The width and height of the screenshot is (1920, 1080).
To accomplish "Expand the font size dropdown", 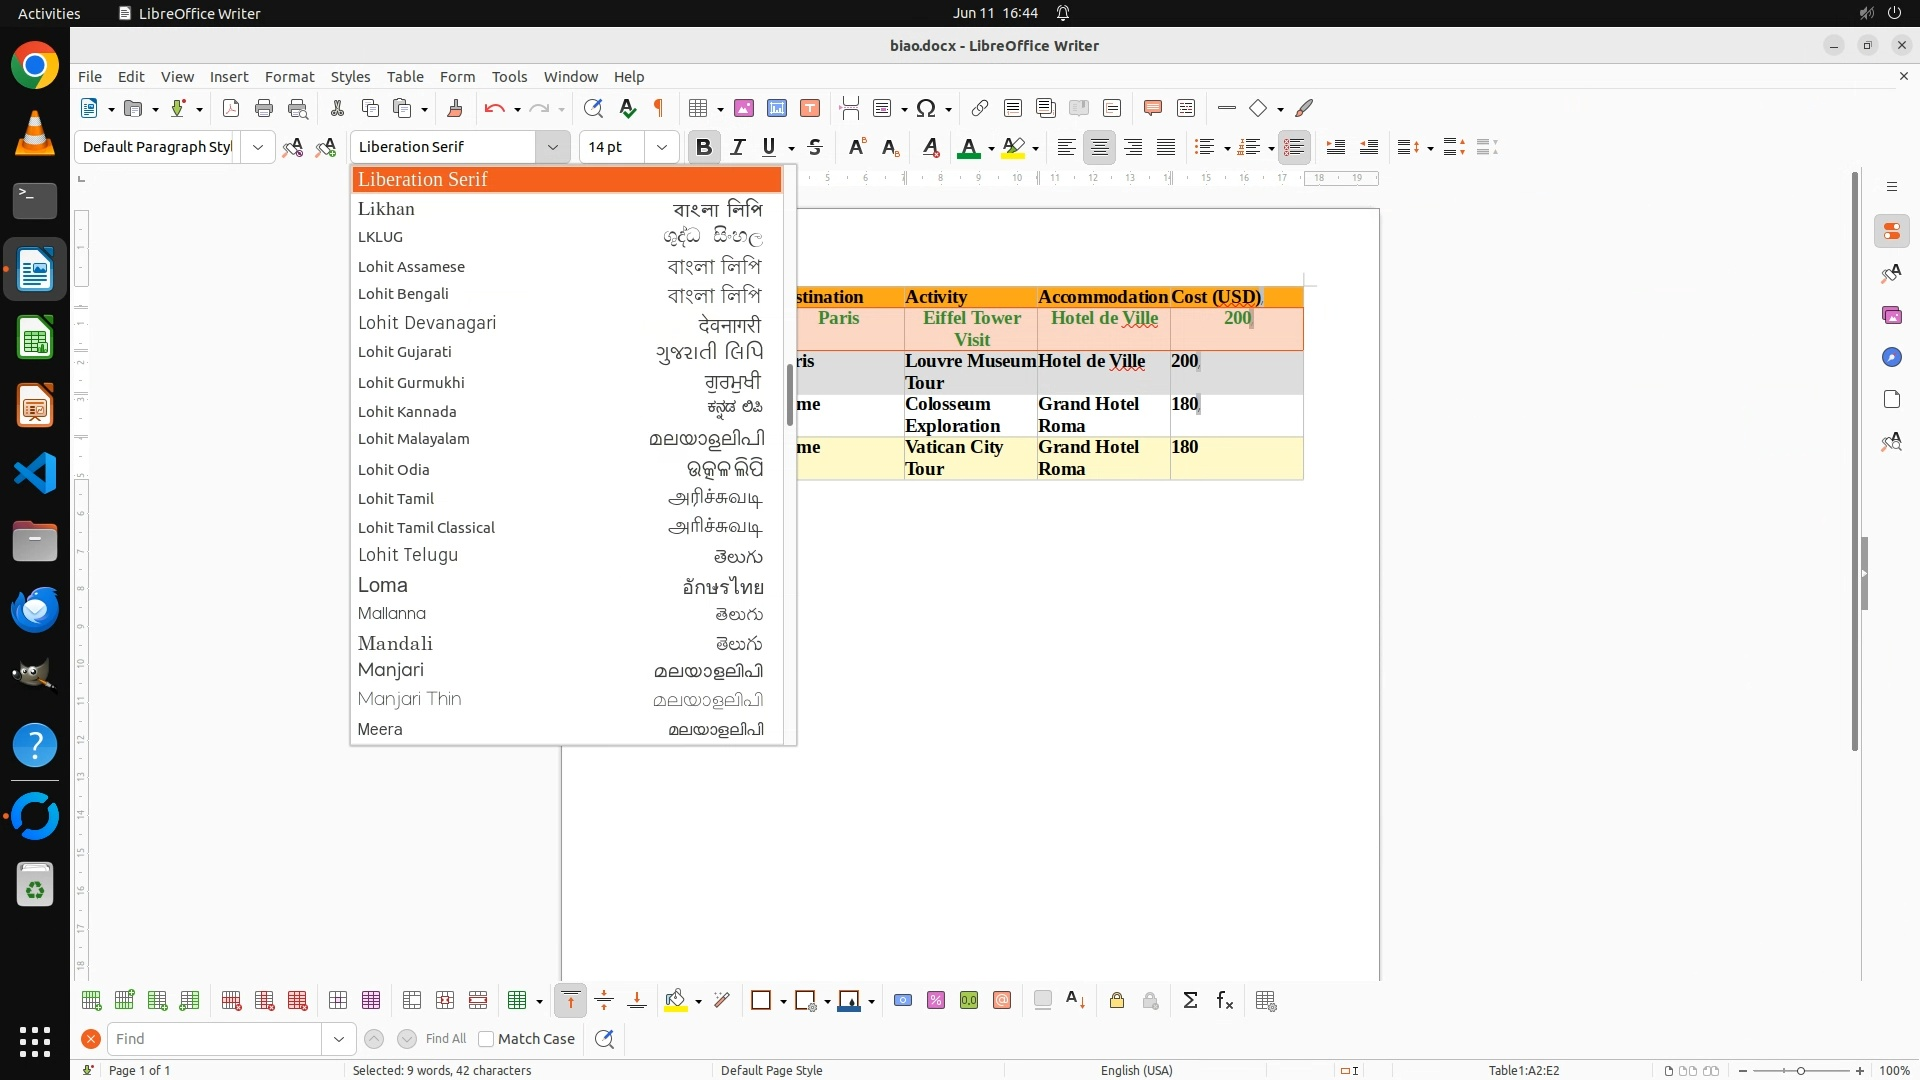I will coord(661,147).
